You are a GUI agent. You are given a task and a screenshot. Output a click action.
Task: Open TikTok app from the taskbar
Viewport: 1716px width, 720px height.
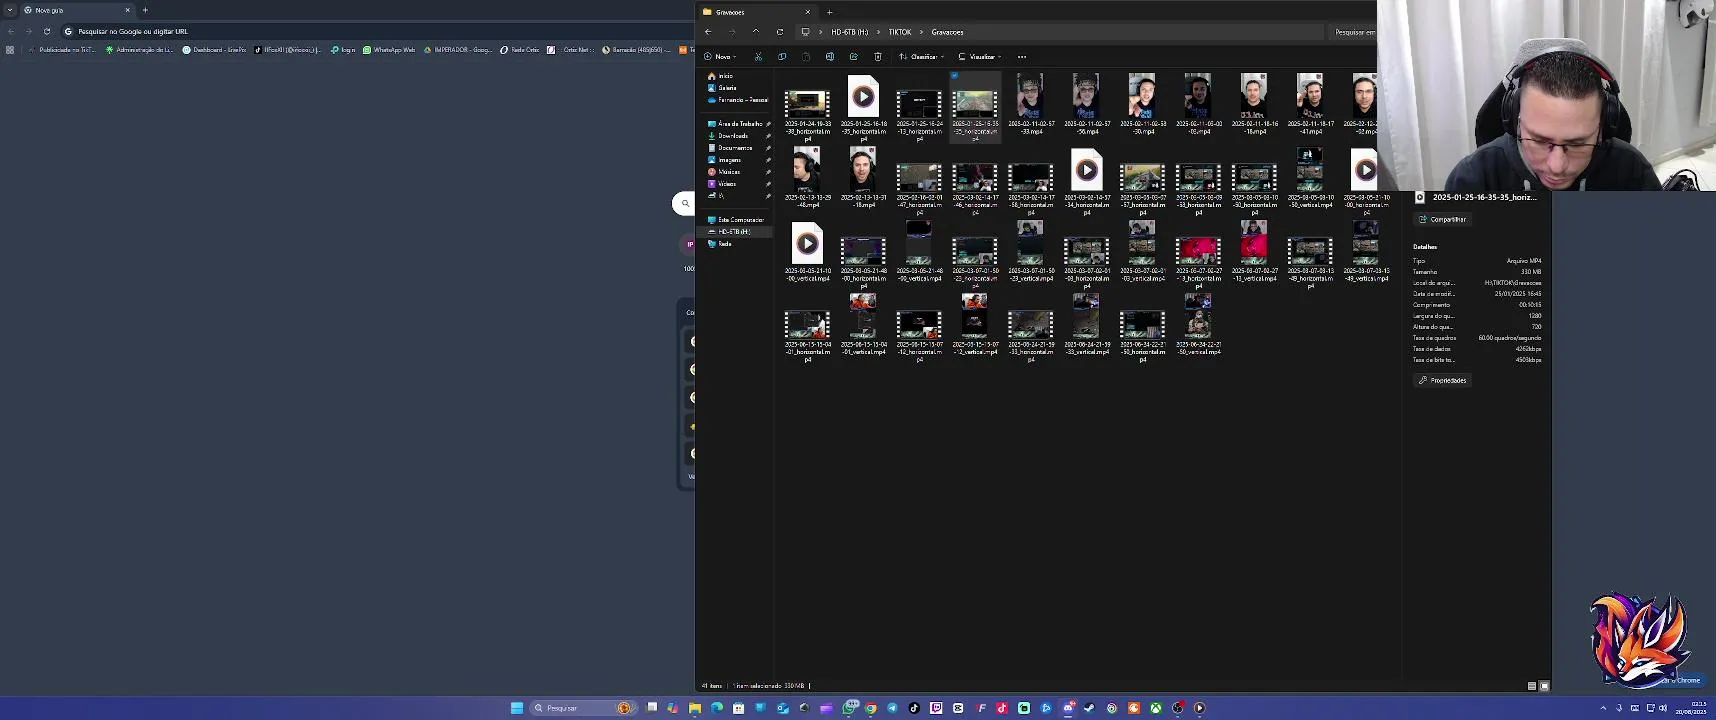coord(914,708)
